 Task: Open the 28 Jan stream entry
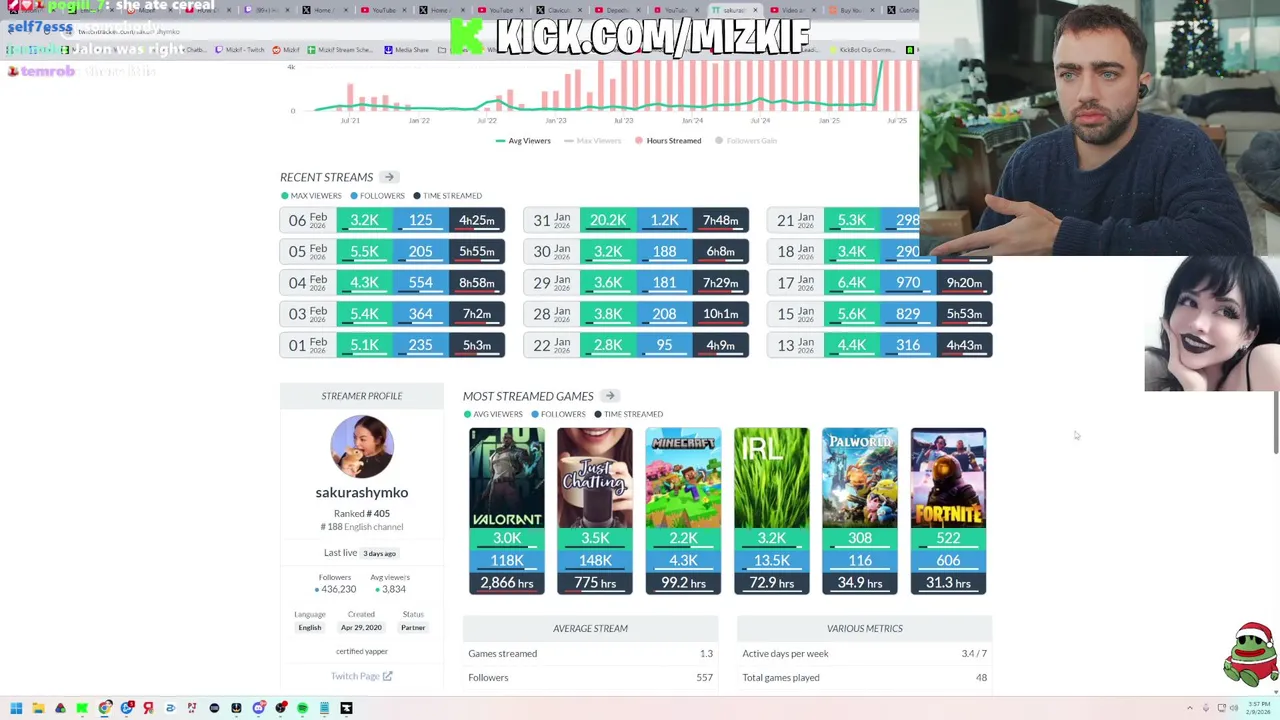[636, 314]
